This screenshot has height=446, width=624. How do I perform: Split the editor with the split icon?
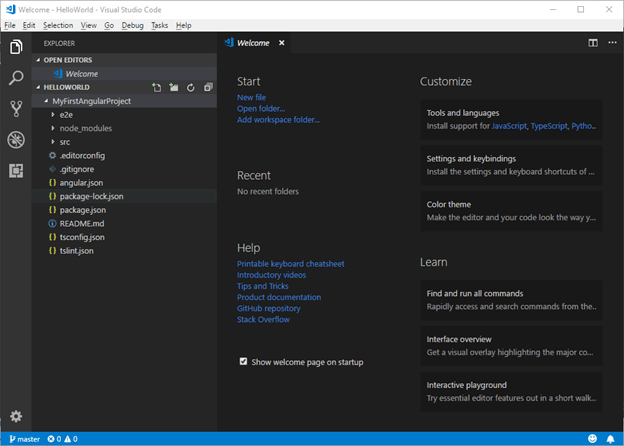(593, 43)
